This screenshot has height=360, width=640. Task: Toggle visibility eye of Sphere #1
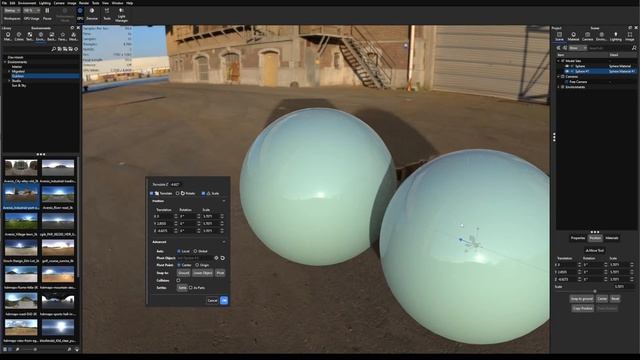567,71
